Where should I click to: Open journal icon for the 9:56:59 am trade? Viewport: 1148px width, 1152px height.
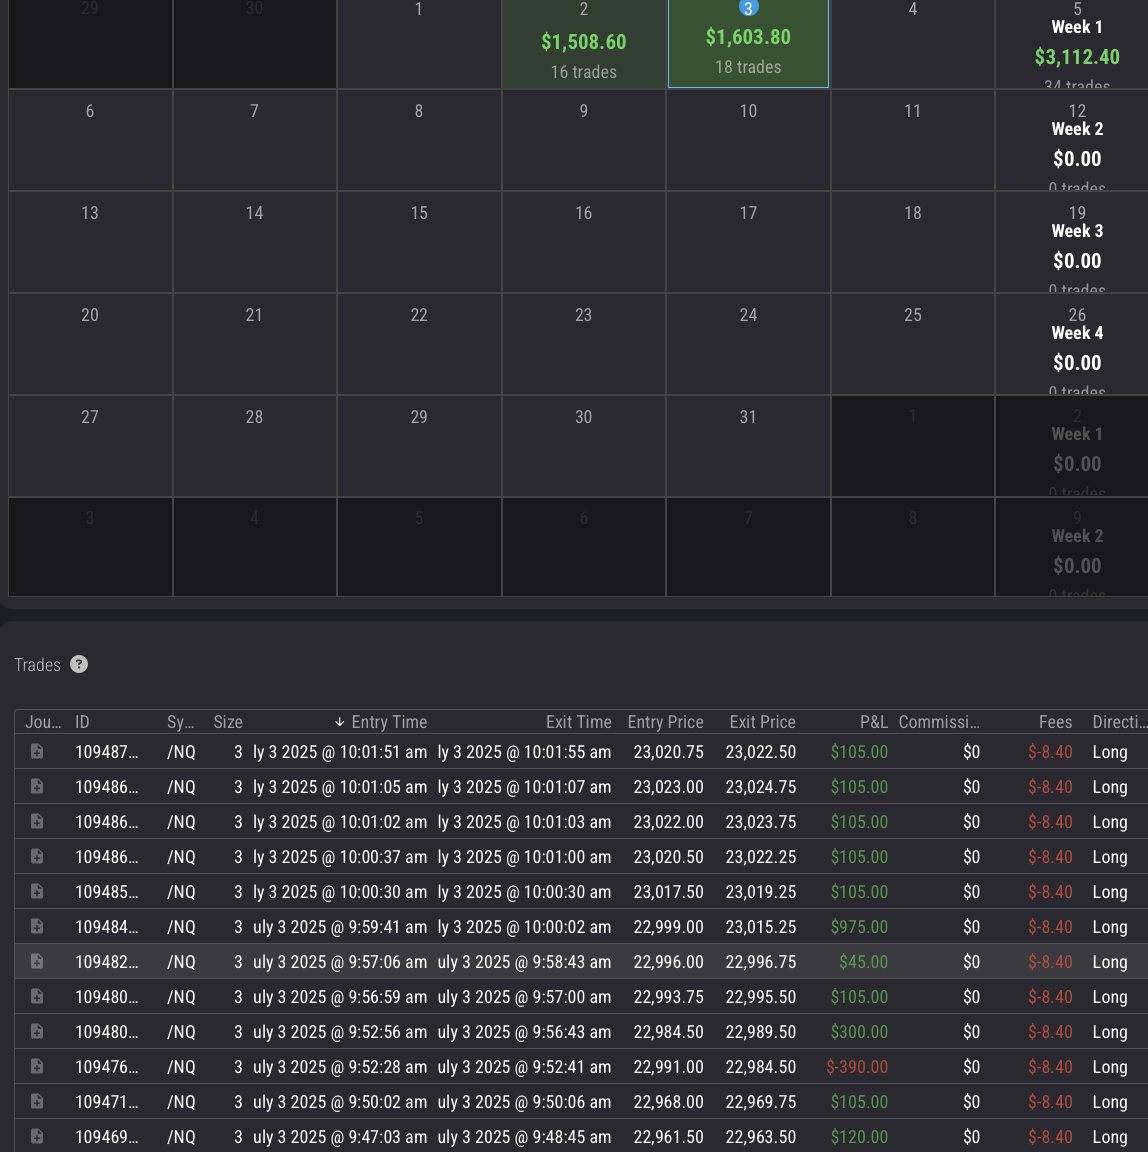click(37, 996)
